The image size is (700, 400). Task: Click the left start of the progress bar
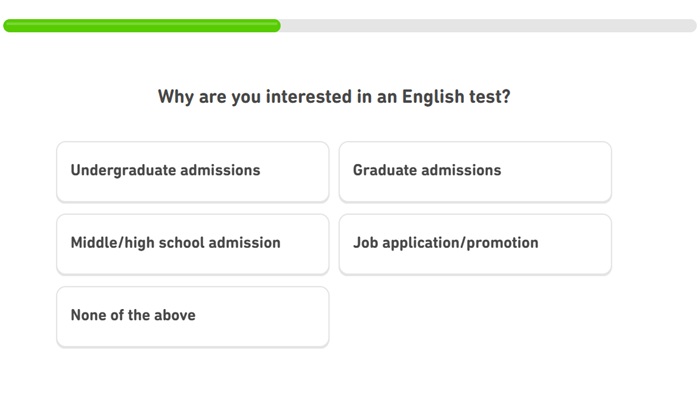click(x=10, y=26)
